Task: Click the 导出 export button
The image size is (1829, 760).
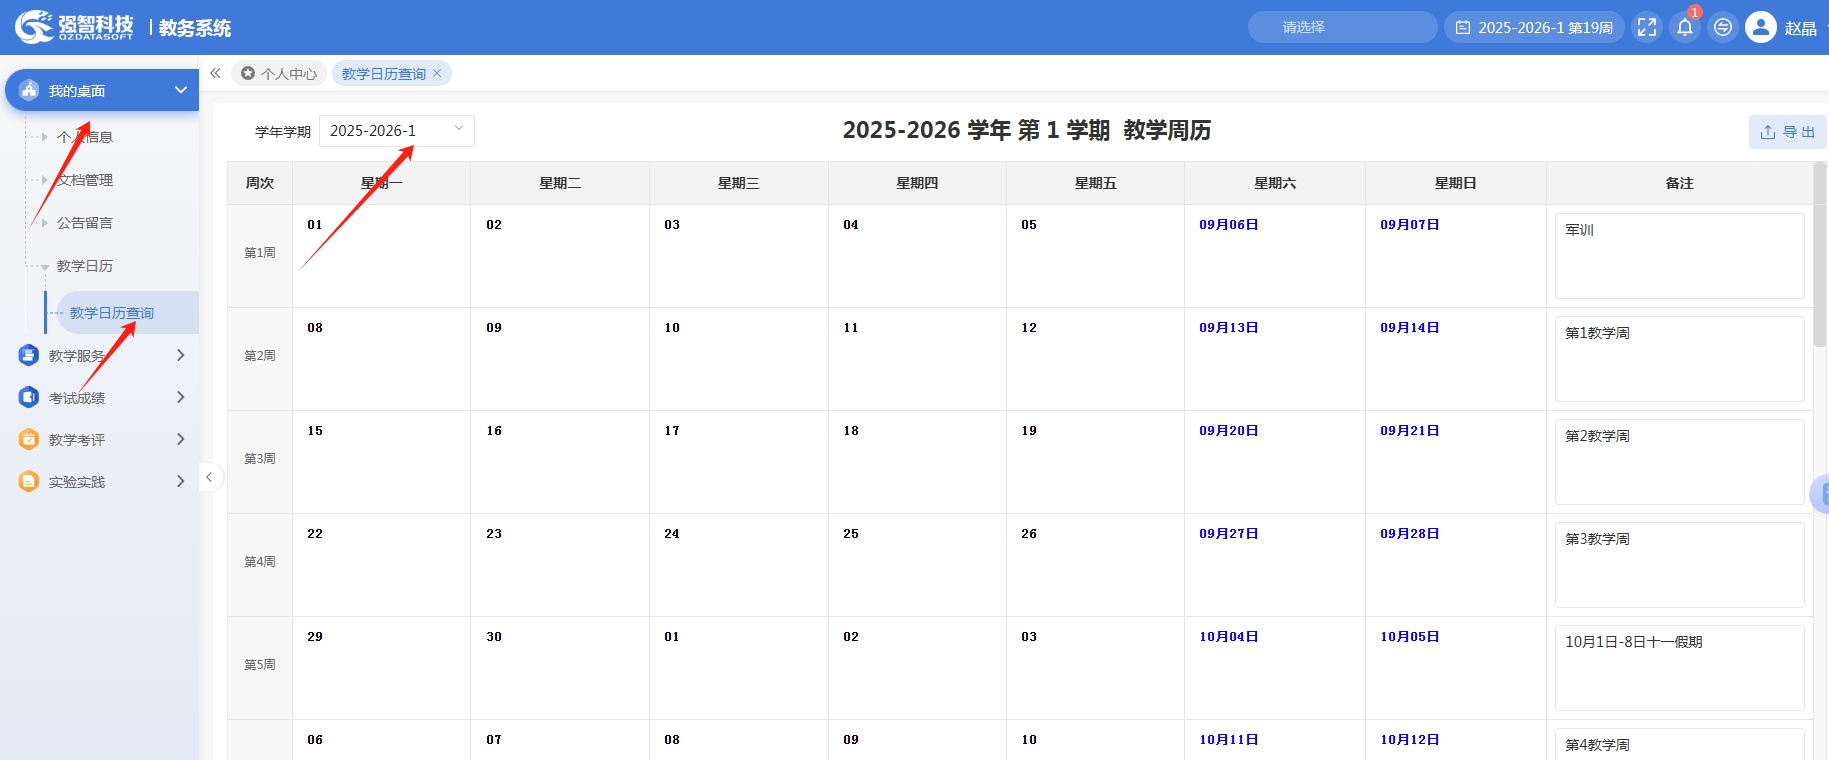Action: click(1787, 132)
